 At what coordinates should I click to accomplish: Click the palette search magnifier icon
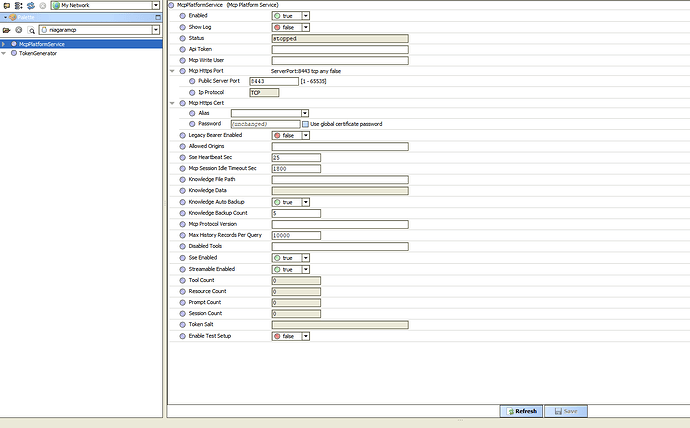point(31,30)
